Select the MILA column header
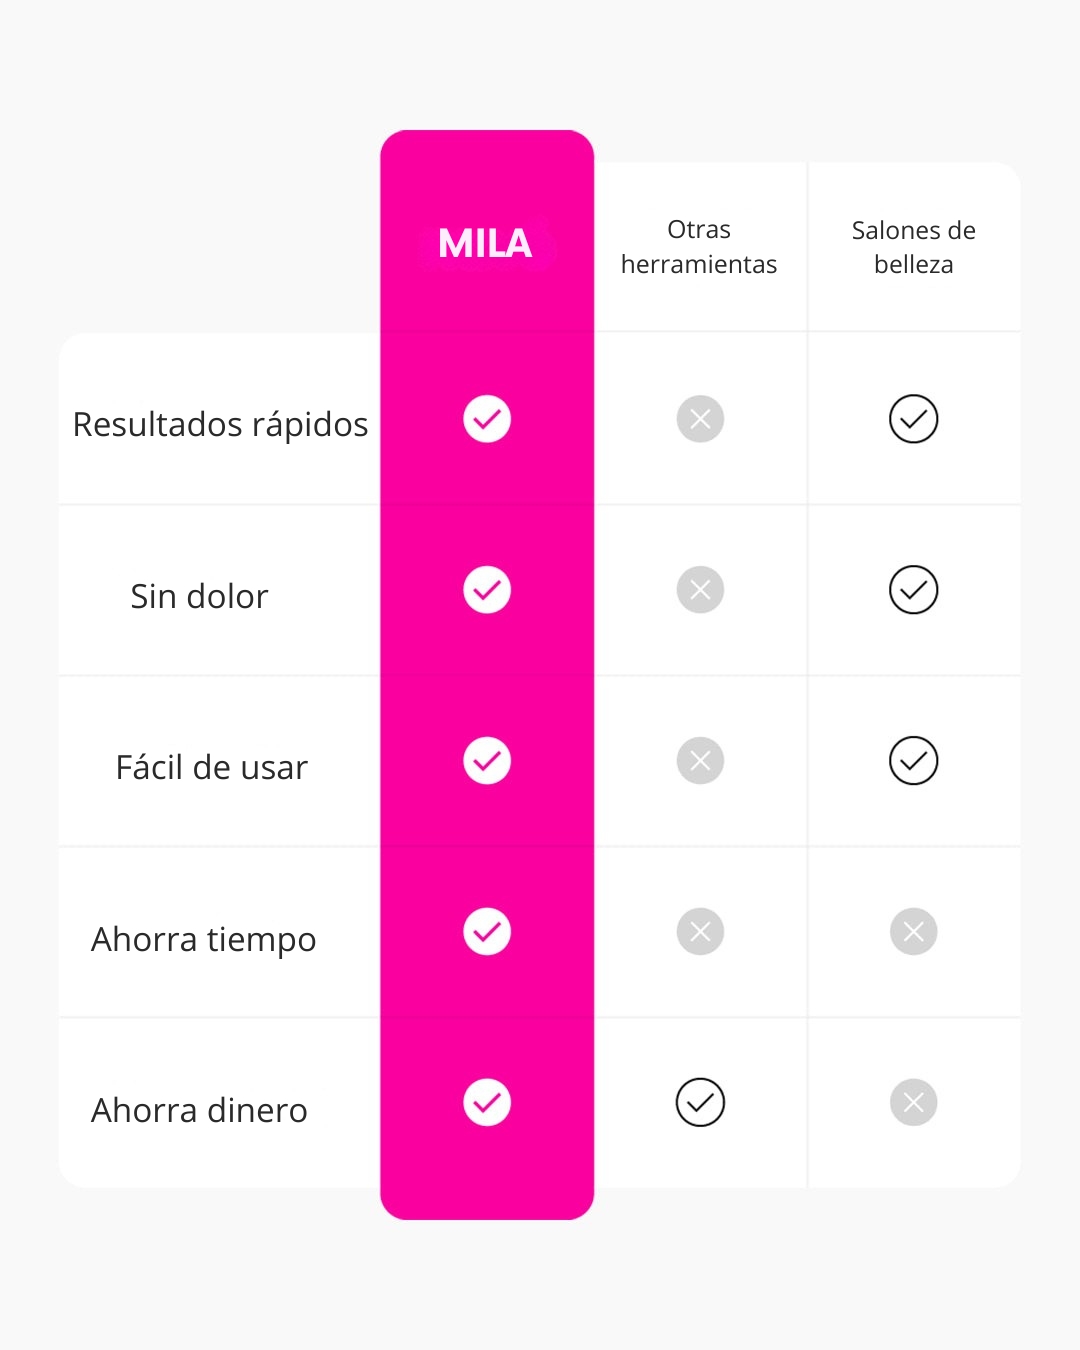This screenshot has width=1080, height=1350. [x=485, y=243]
